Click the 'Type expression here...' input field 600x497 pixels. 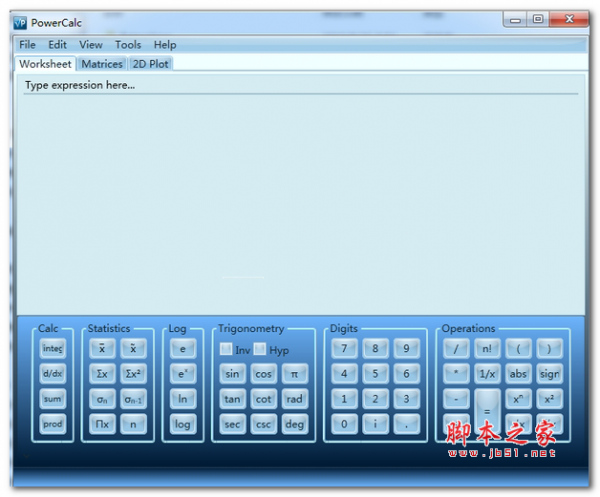point(301,85)
